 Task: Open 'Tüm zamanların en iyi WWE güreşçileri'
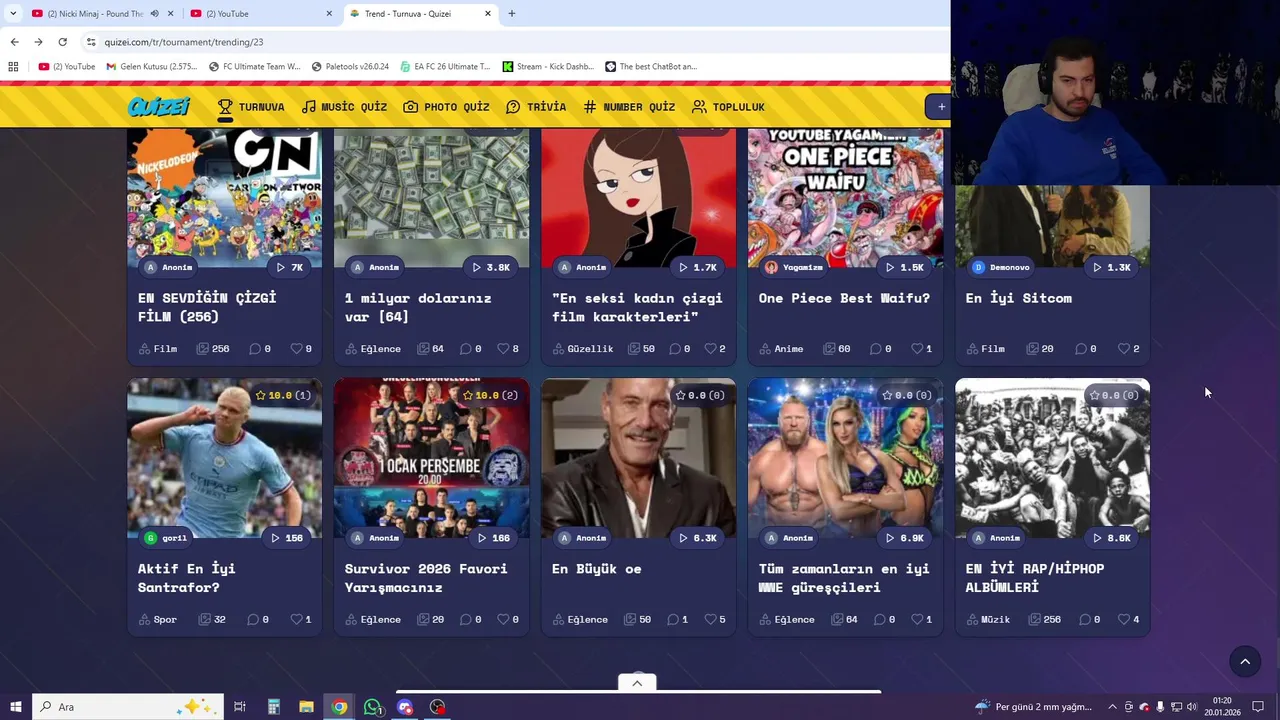[844, 578]
